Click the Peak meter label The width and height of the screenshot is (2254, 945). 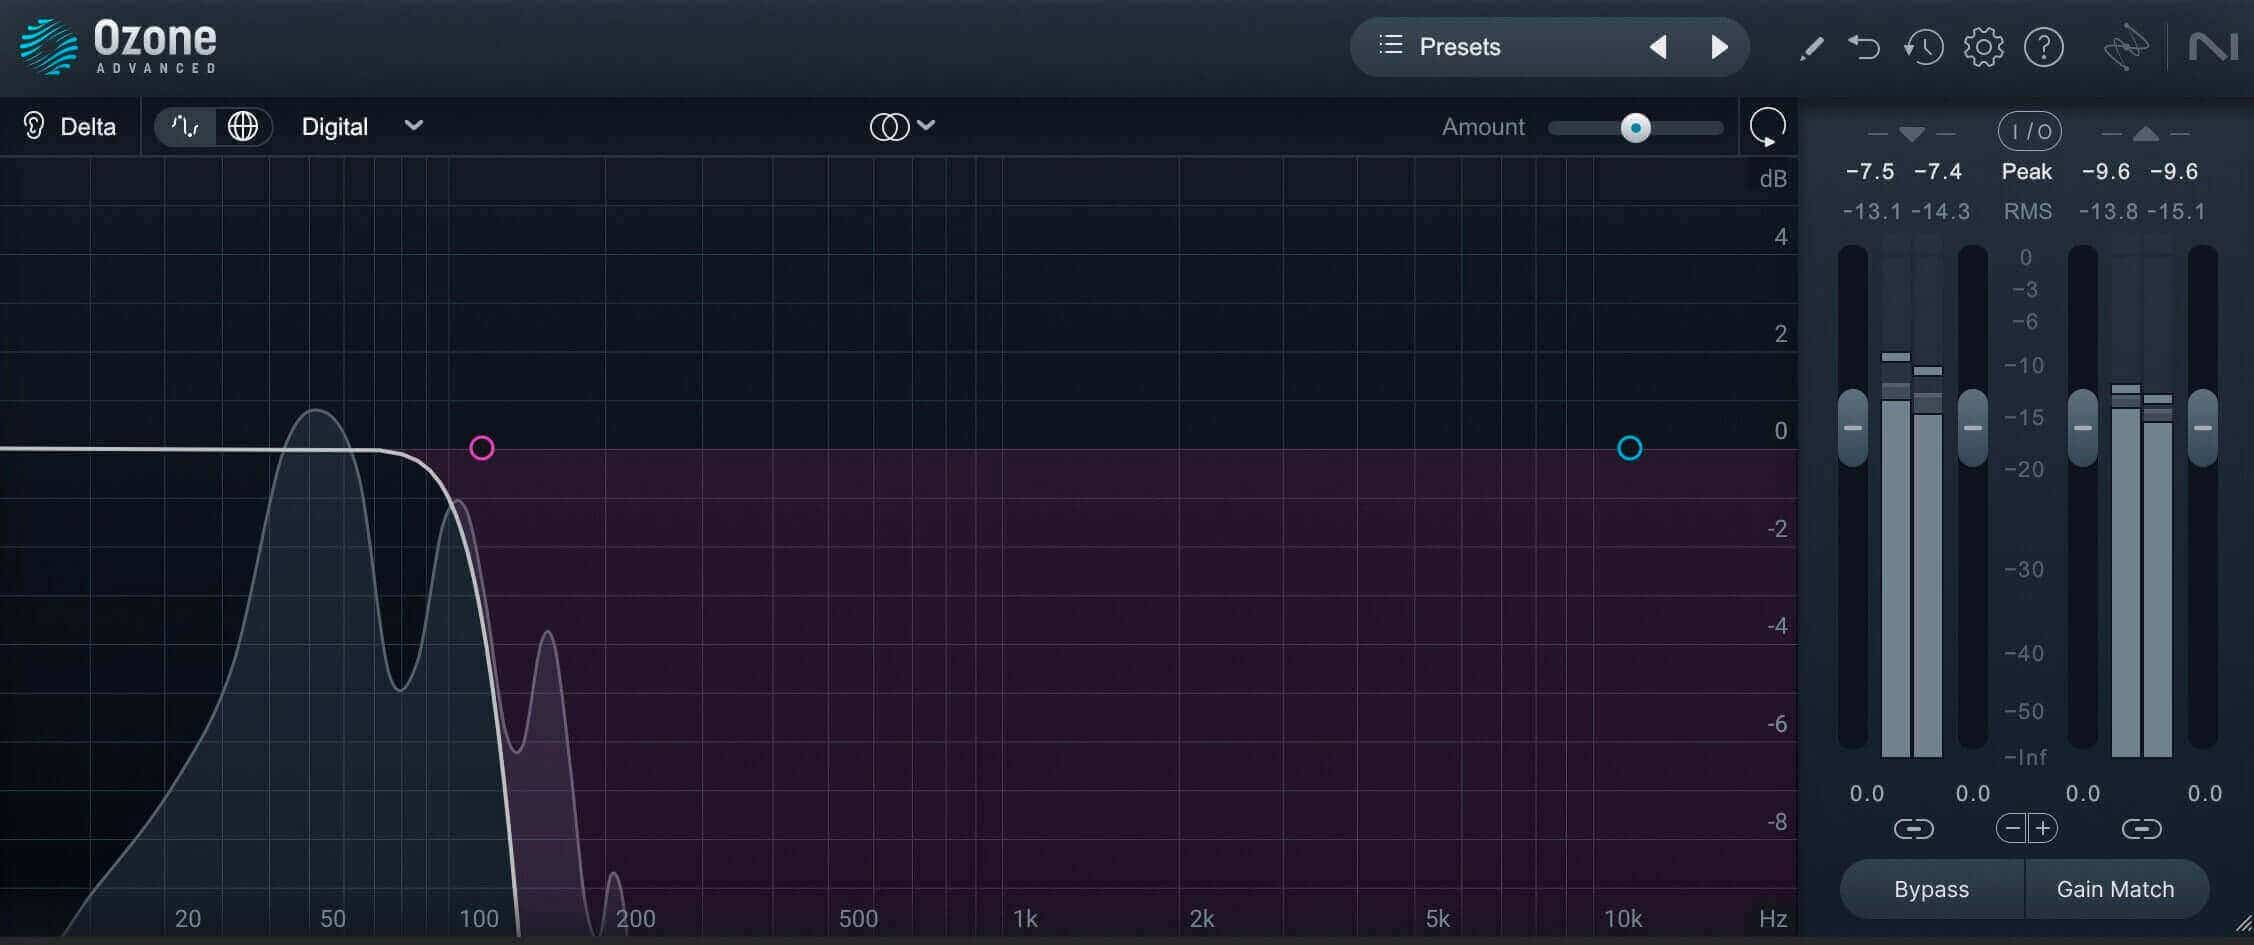click(x=2027, y=172)
